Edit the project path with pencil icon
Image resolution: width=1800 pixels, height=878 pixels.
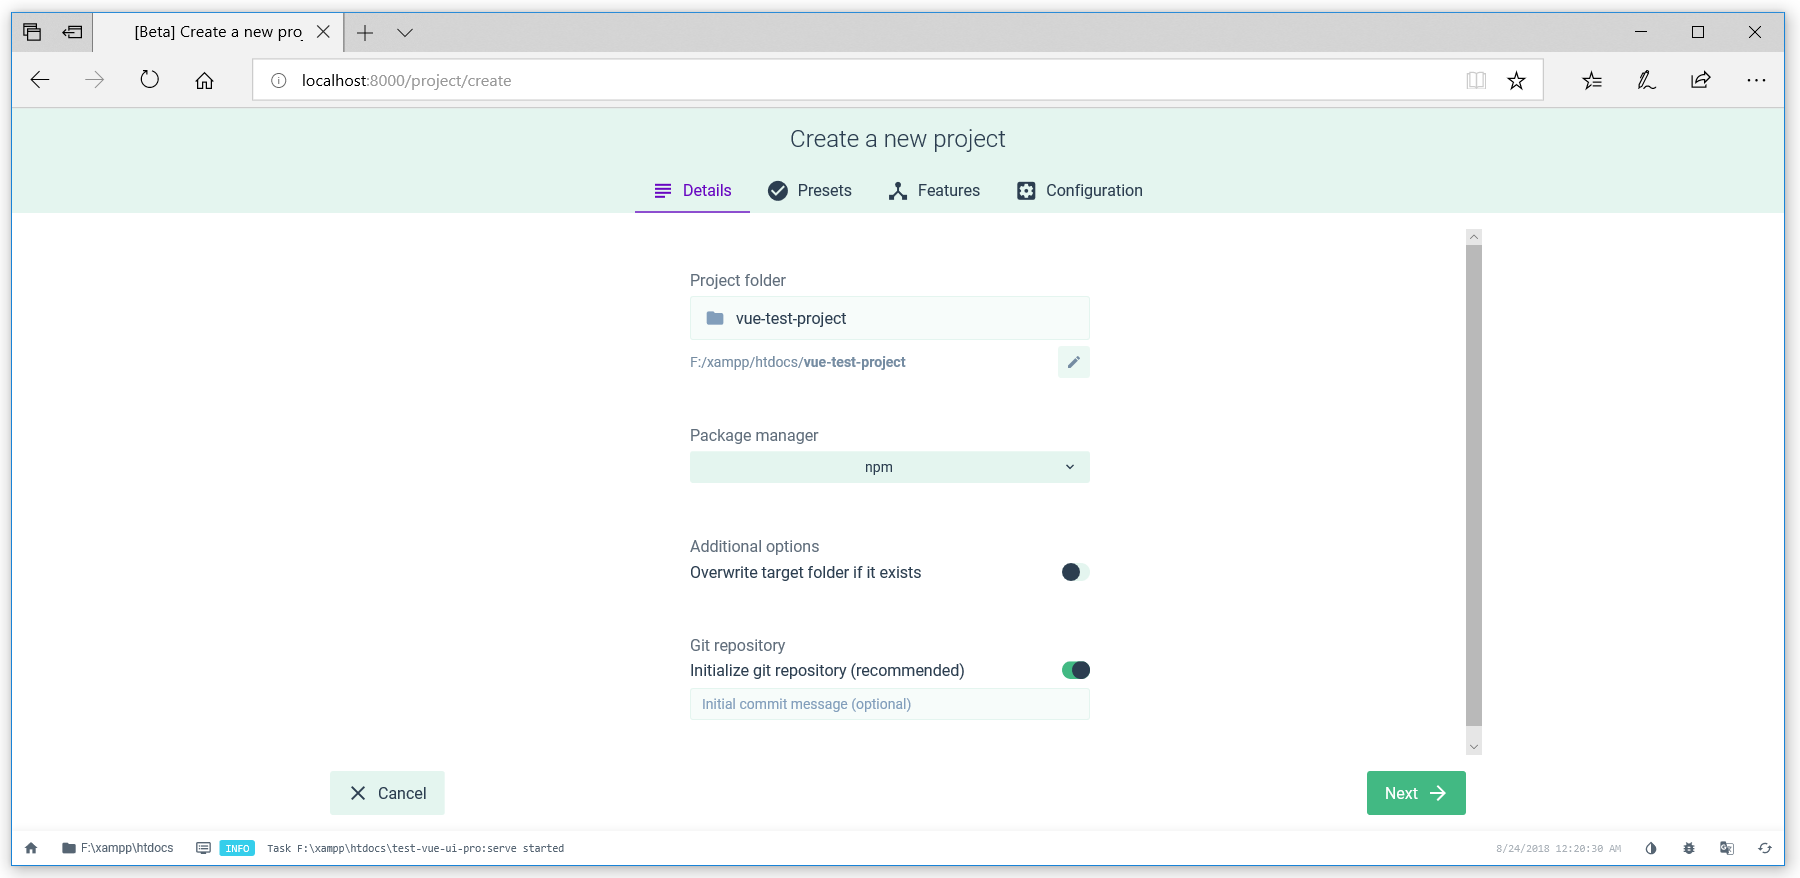(1073, 362)
